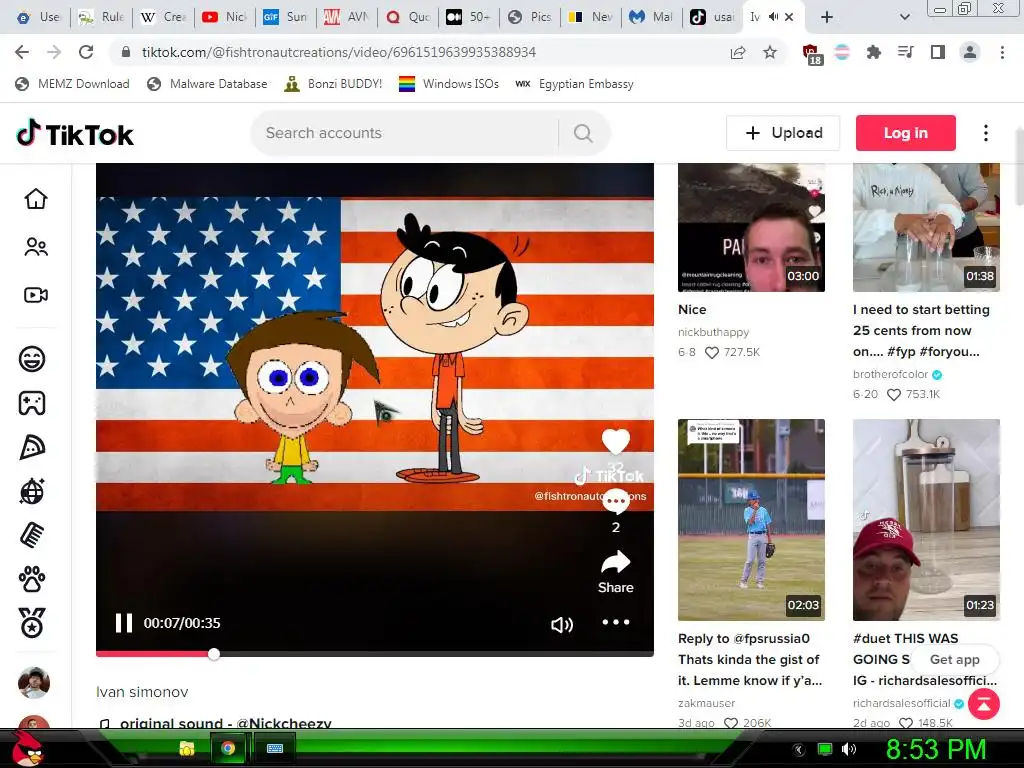Image resolution: width=1024 pixels, height=768 pixels.
Task: Toggle the browser side panel icon
Action: pyautogui.click(x=938, y=52)
